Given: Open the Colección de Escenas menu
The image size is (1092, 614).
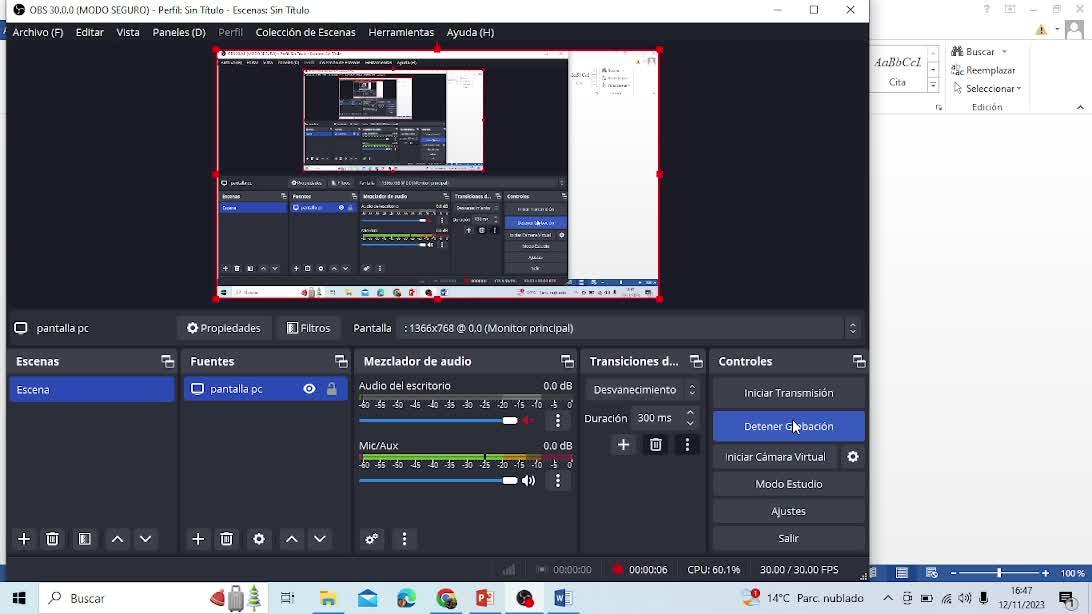Looking at the screenshot, I should point(305,32).
